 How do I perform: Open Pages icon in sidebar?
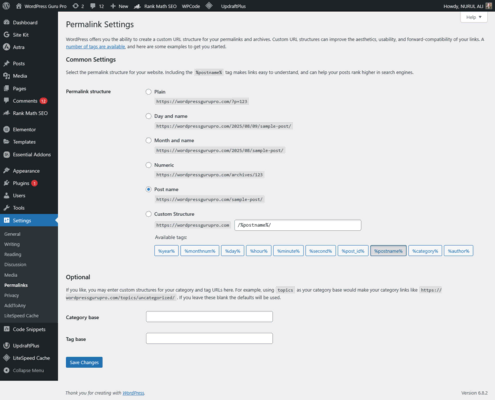coord(6,88)
